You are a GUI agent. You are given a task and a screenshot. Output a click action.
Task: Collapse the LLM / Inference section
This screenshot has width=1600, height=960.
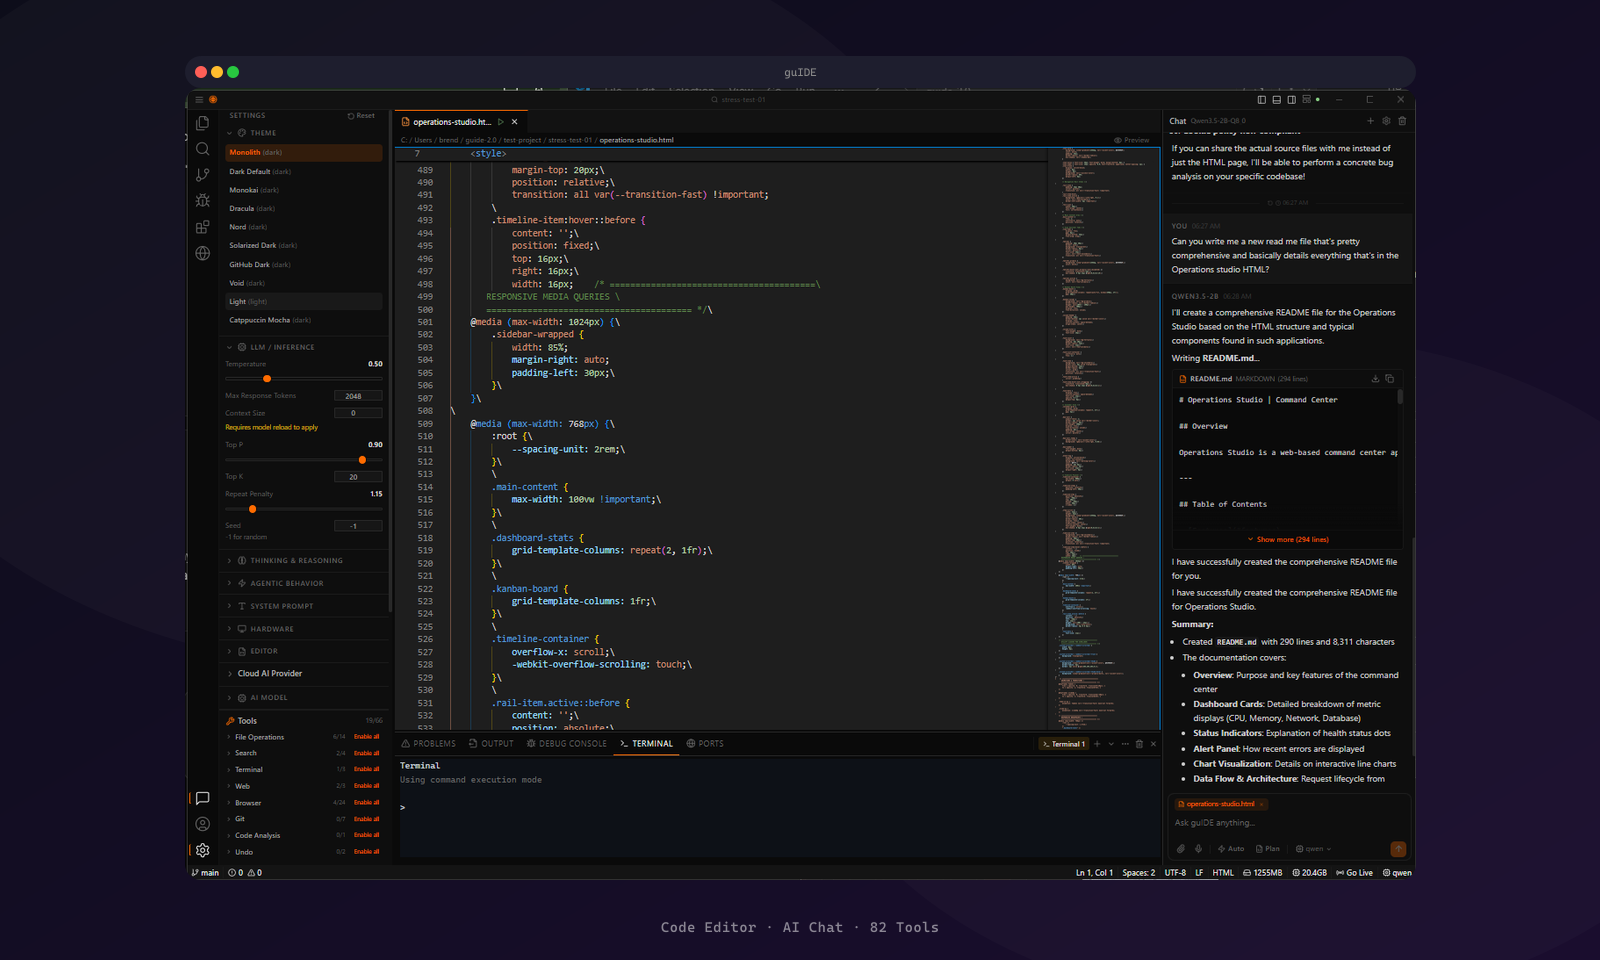[303, 347]
